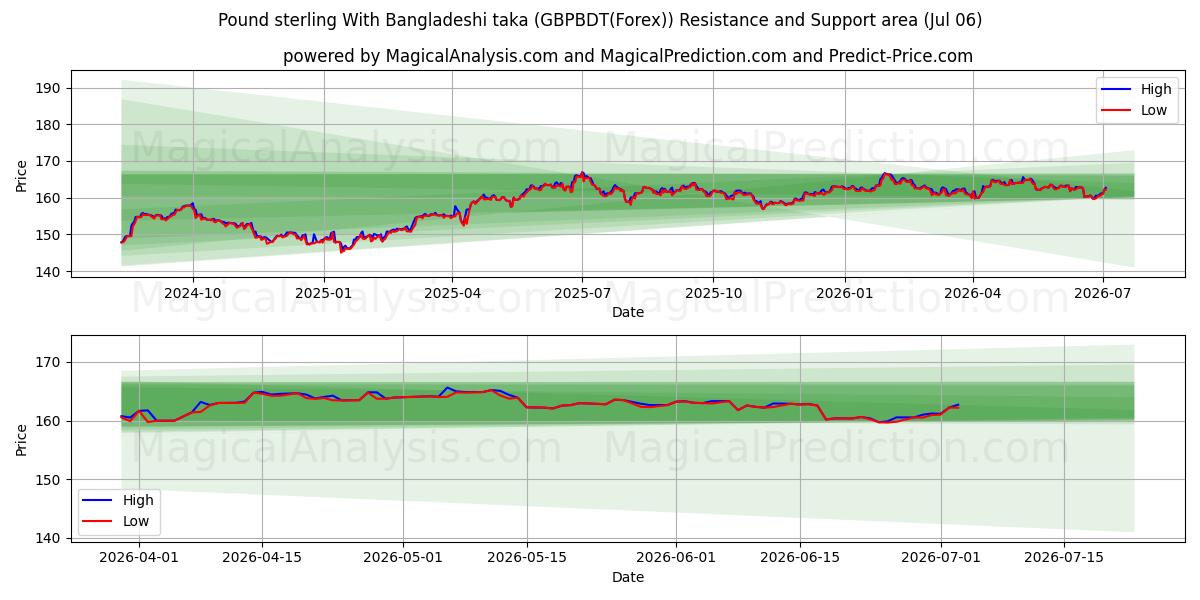Click the 2026-04-15 label on lower axis
1200x600 pixels.
click(x=262, y=559)
